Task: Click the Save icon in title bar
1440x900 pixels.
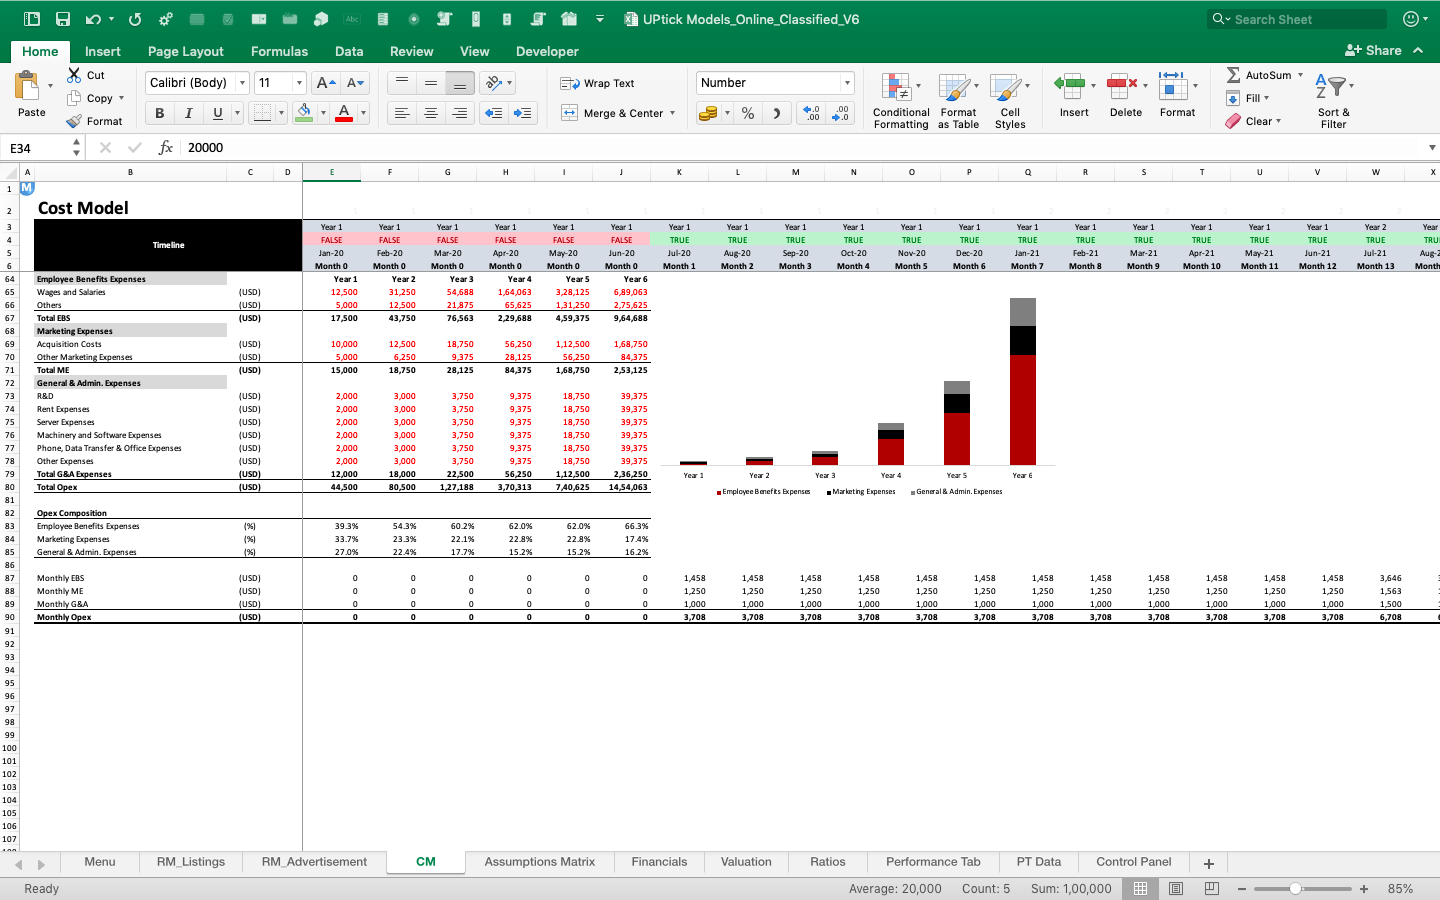Action: pyautogui.click(x=63, y=19)
